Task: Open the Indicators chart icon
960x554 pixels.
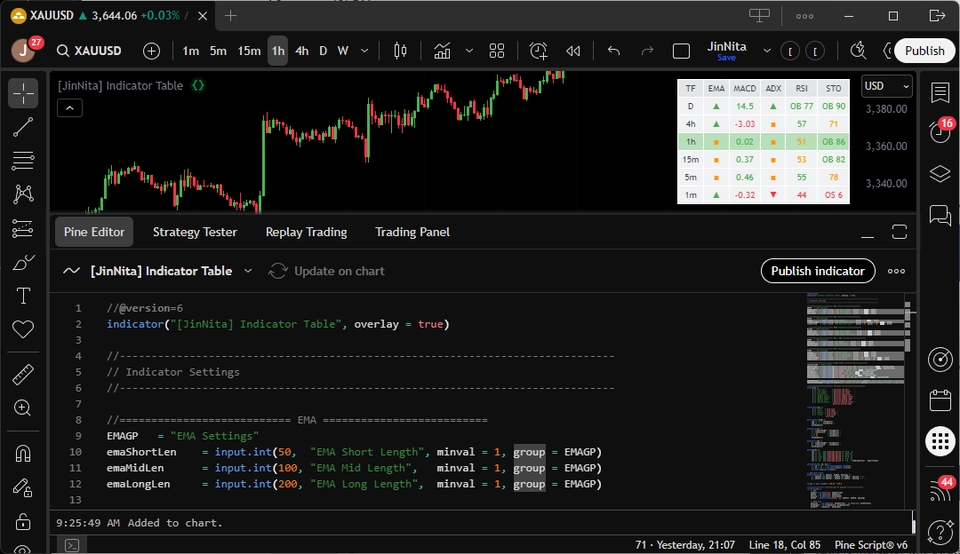Action: 441,51
